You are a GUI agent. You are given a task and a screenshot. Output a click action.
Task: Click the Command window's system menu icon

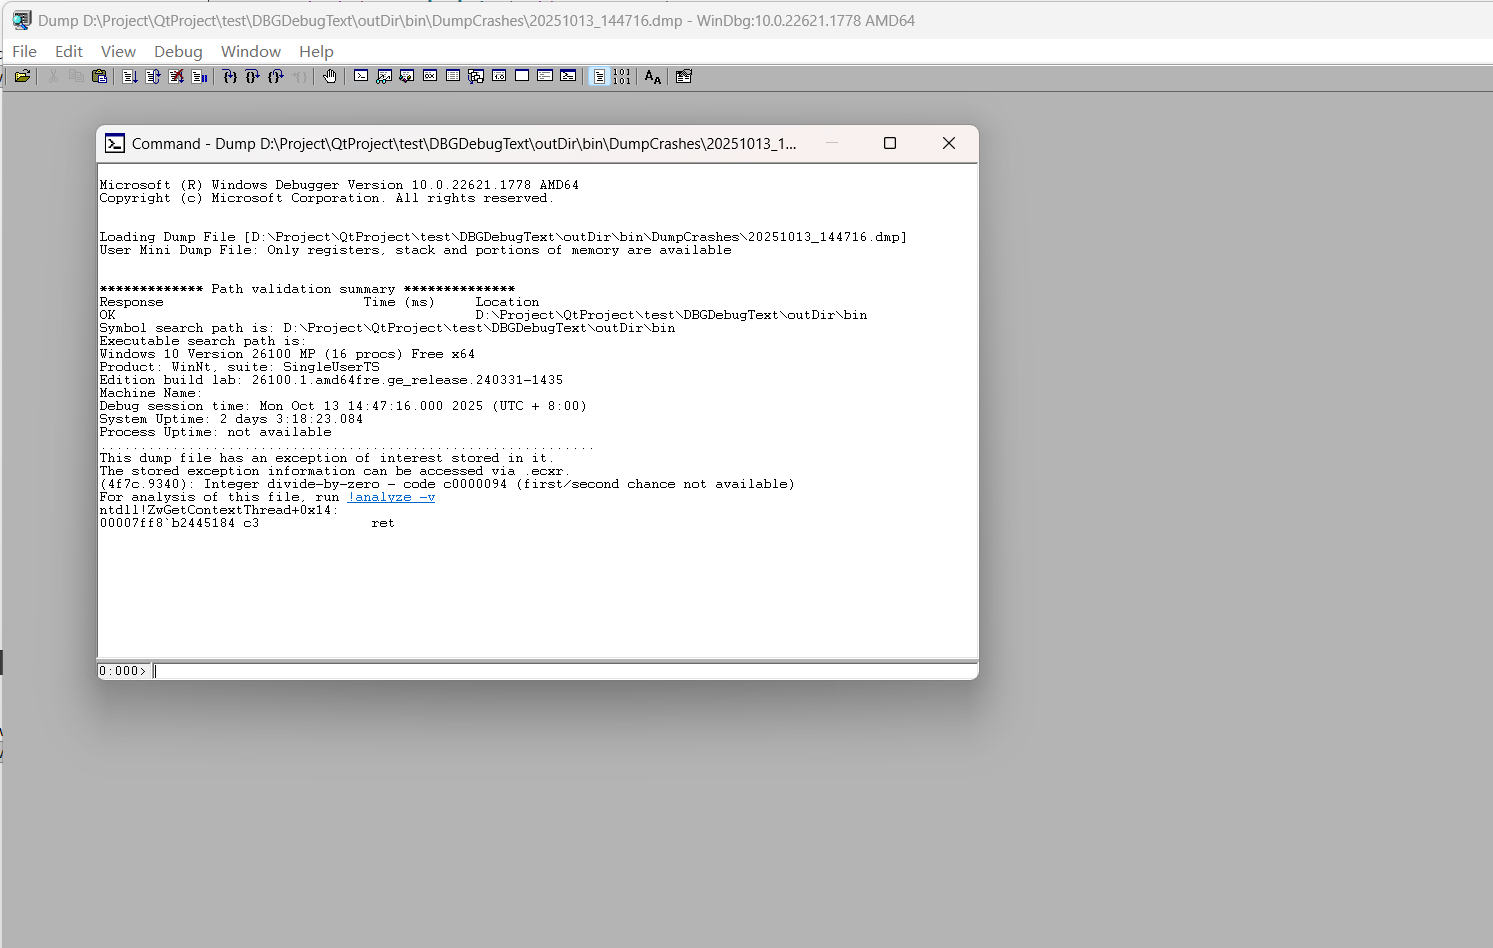(x=115, y=143)
